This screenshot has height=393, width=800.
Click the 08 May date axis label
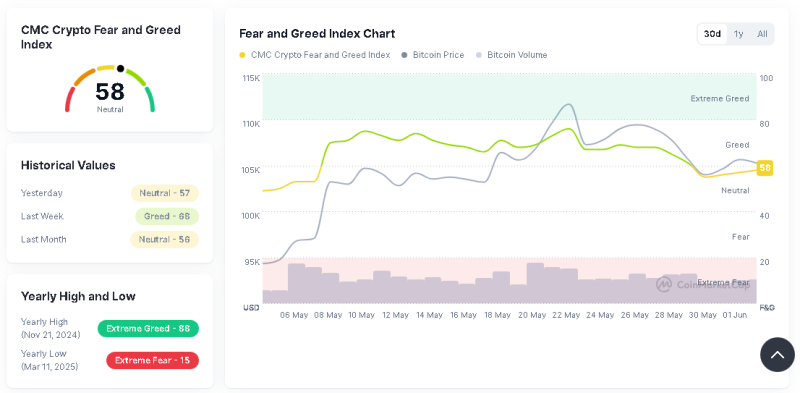328,315
